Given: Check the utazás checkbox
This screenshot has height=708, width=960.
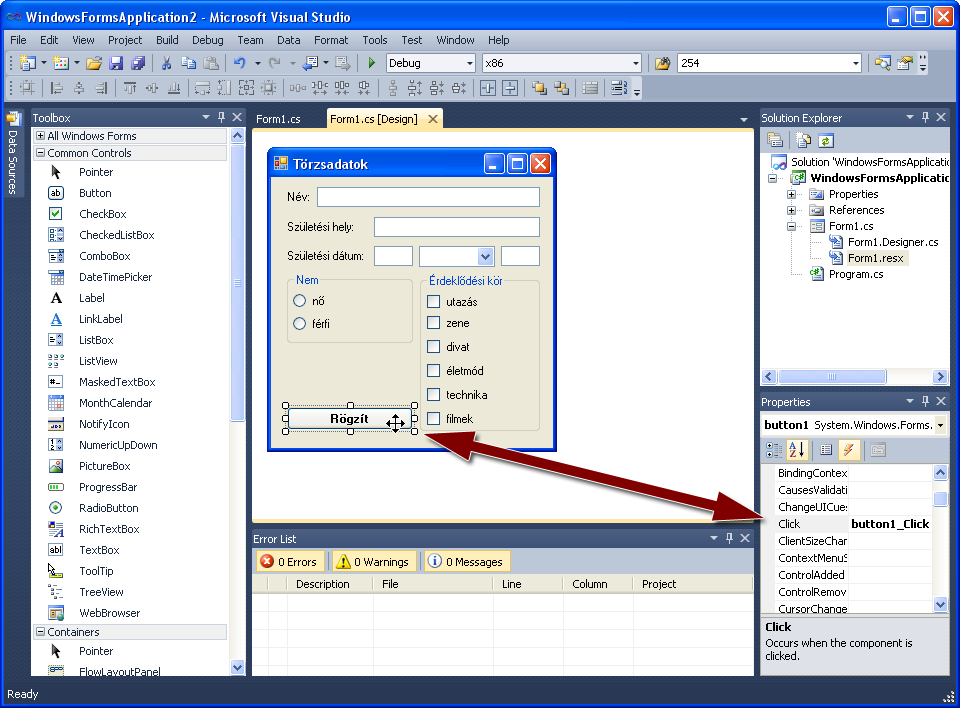Looking at the screenshot, I should (x=433, y=301).
